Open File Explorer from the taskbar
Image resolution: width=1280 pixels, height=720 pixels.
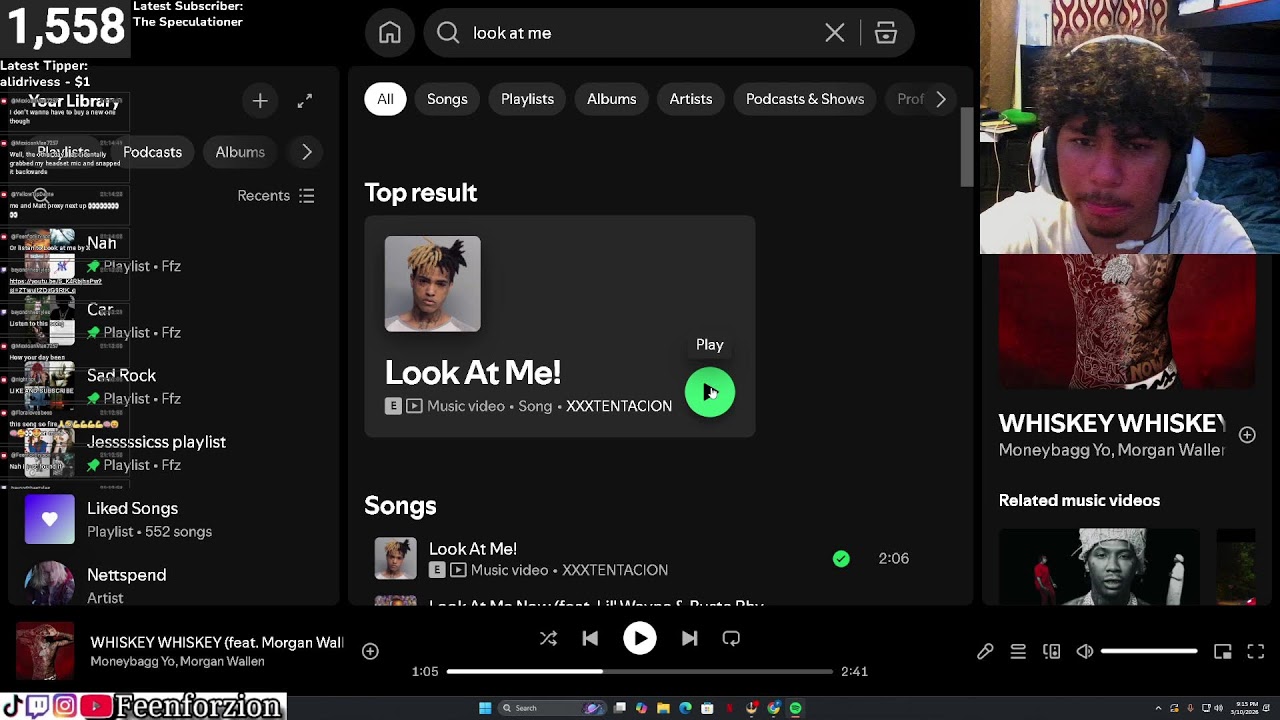[x=663, y=708]
